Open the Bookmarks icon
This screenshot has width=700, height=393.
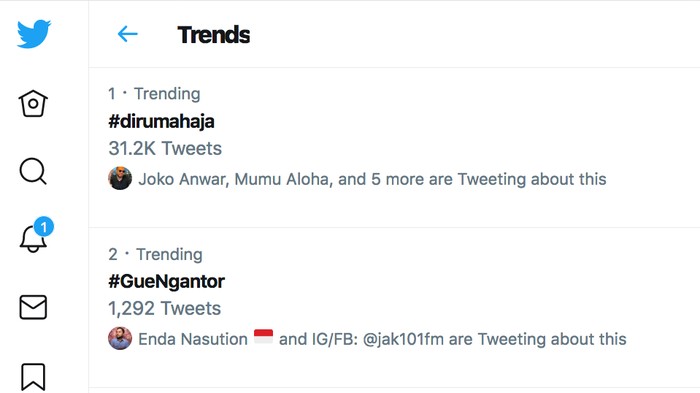33,377
